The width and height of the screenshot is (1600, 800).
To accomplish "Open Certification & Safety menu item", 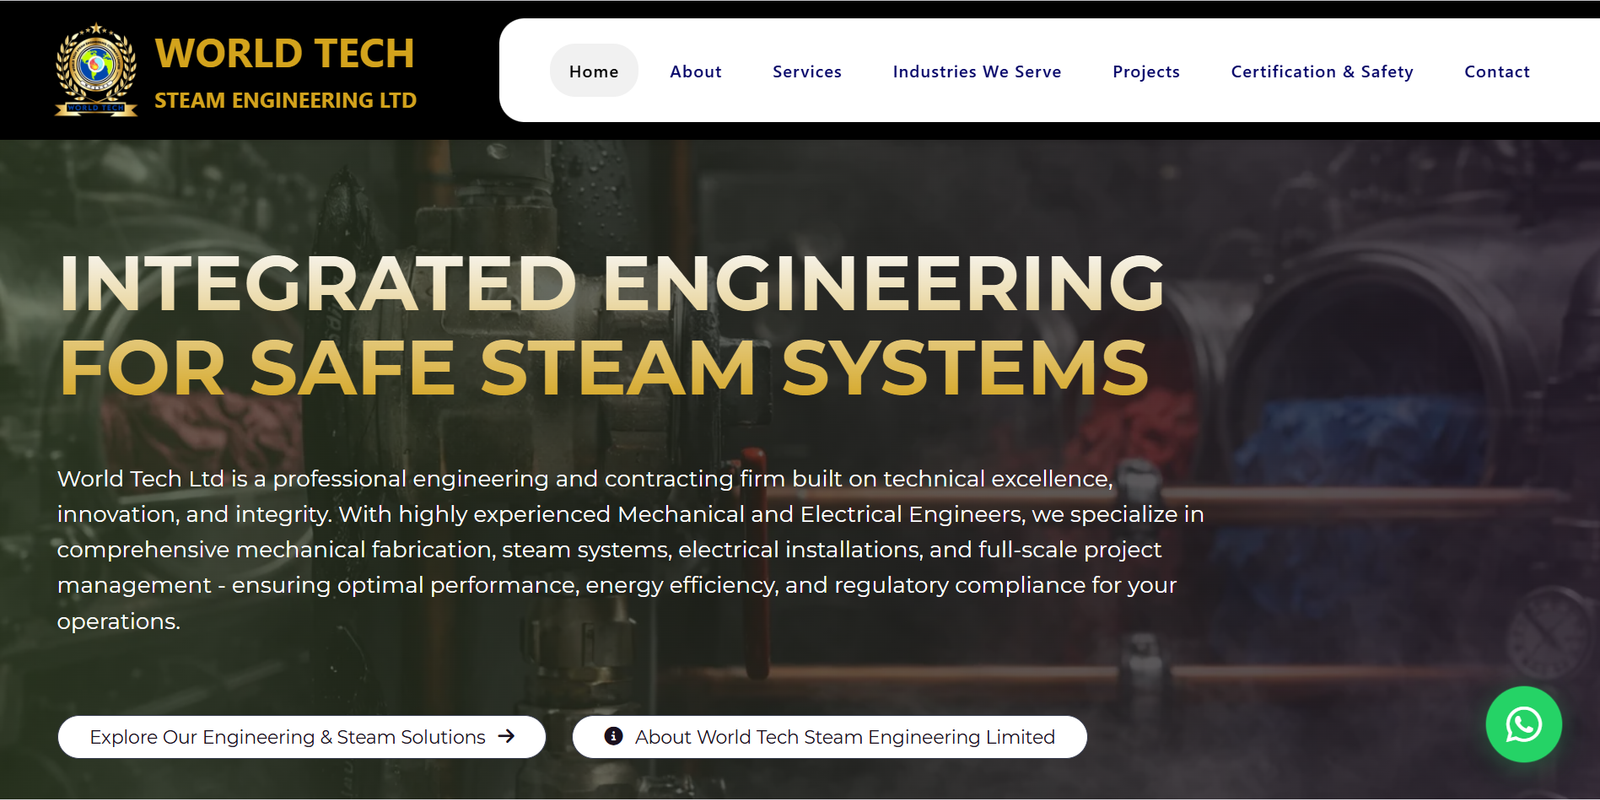I will click(x=1322, y=71).
